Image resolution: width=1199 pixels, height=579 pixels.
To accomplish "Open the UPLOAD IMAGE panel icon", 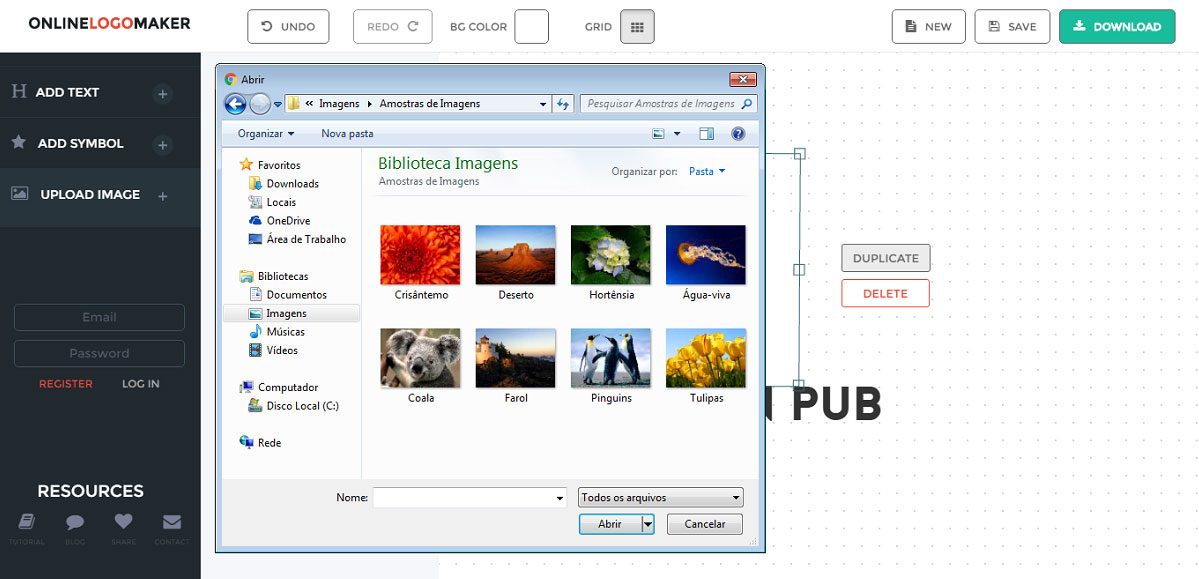I will tap(19, 194).
